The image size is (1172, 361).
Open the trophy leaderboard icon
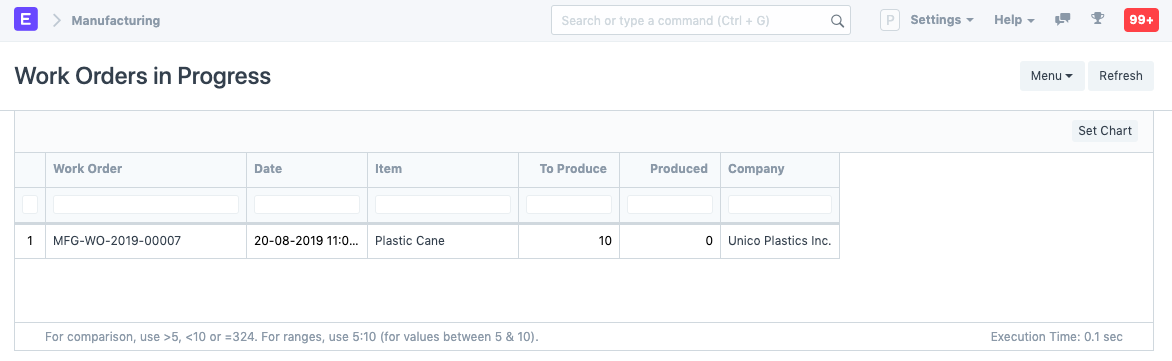coord(1097,19)
